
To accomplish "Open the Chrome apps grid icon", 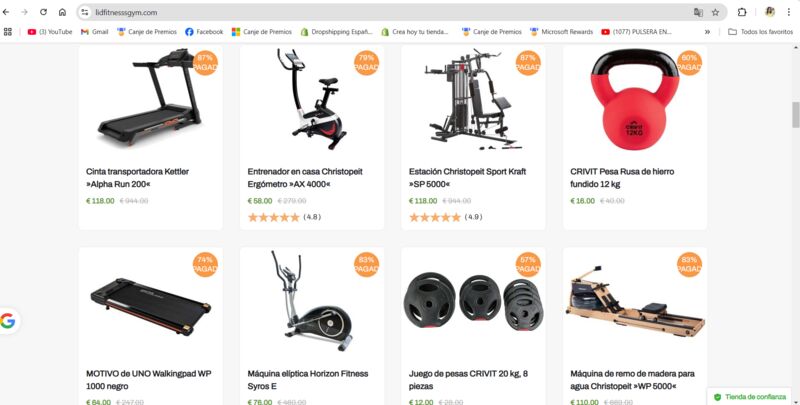I will (x=8, y=32).
